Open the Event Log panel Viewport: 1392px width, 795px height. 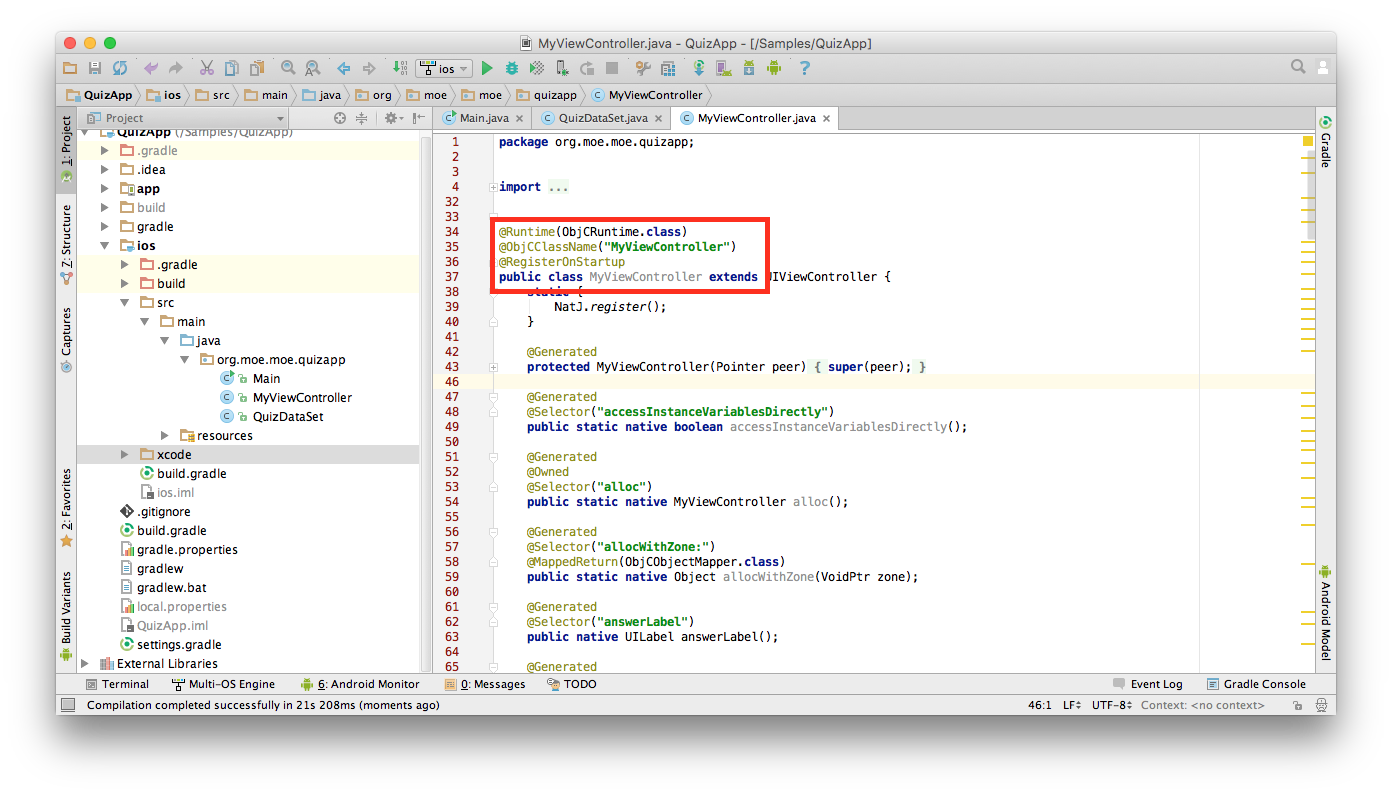pyautogui.click(x=1147, y=684)
